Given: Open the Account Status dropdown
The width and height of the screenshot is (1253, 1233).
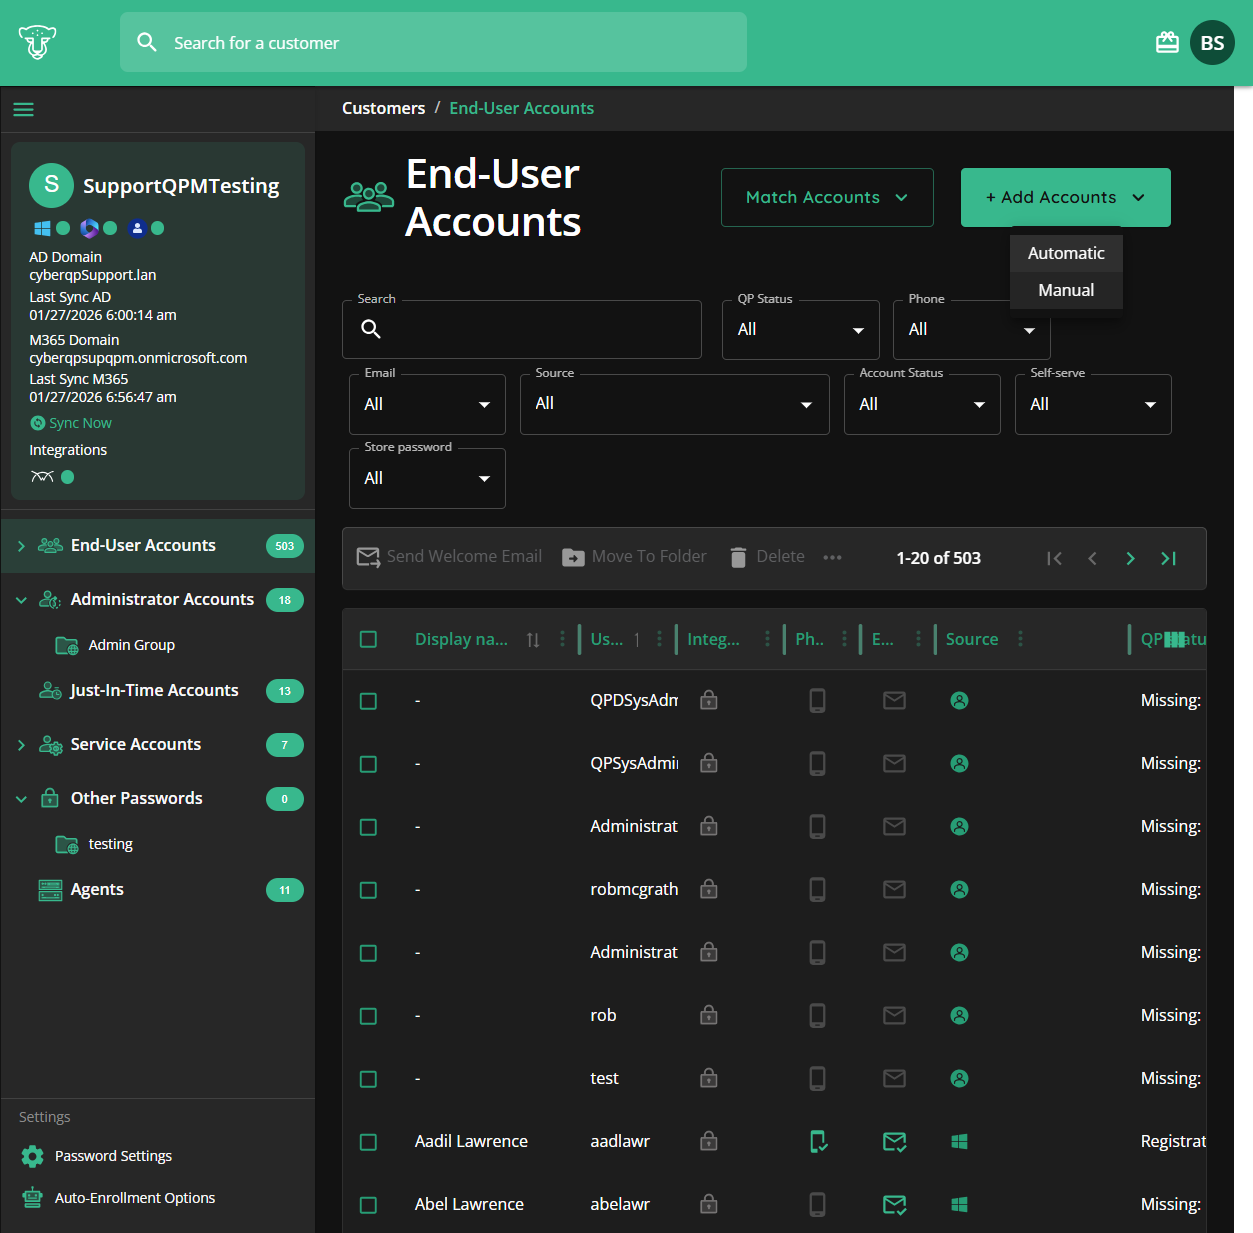Looking at the screenshot, I should coord(922,404).
